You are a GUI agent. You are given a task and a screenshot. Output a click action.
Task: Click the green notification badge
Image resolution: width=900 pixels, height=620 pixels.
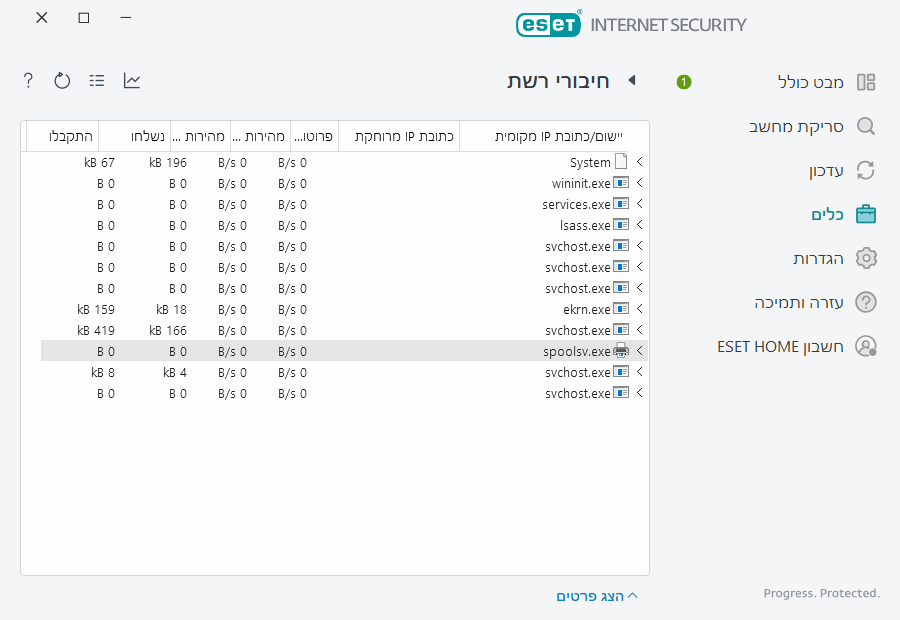(x=683, y=82)
